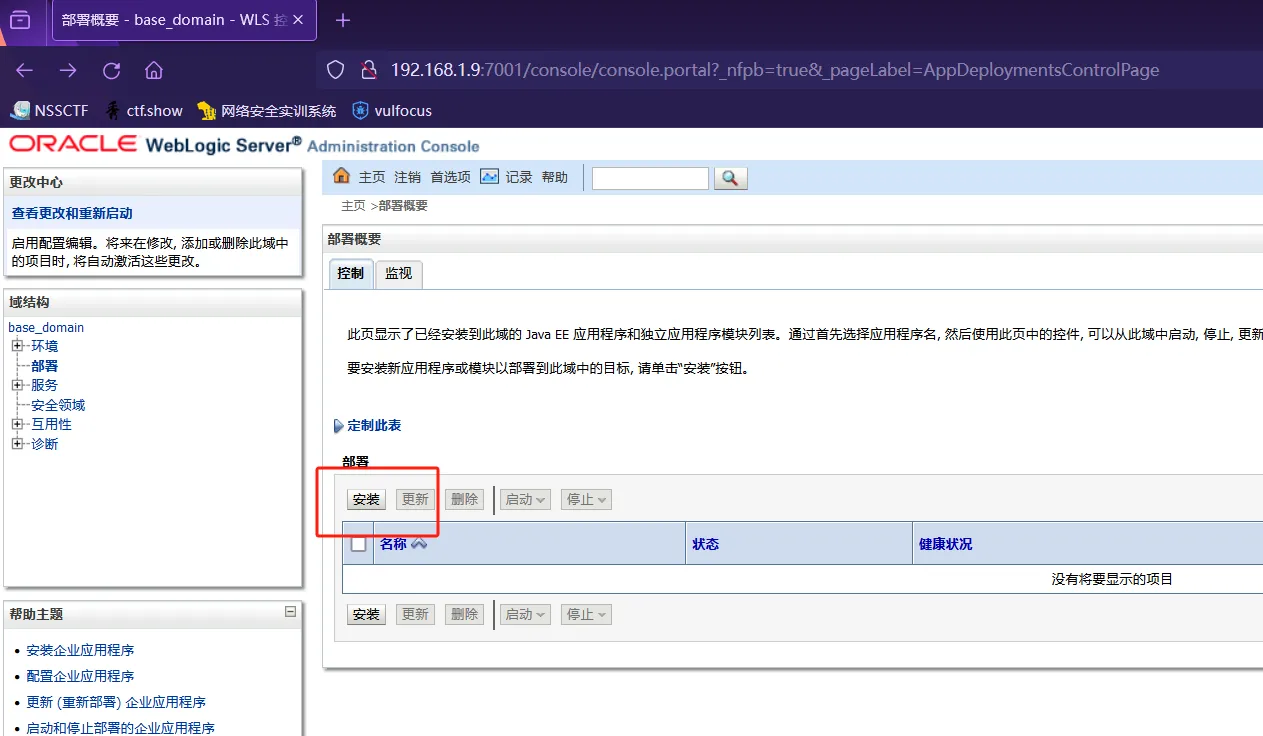Click 查看更改和重新启动 link
This screenshot has width=1263, height=736.
[x=72, y=213]
